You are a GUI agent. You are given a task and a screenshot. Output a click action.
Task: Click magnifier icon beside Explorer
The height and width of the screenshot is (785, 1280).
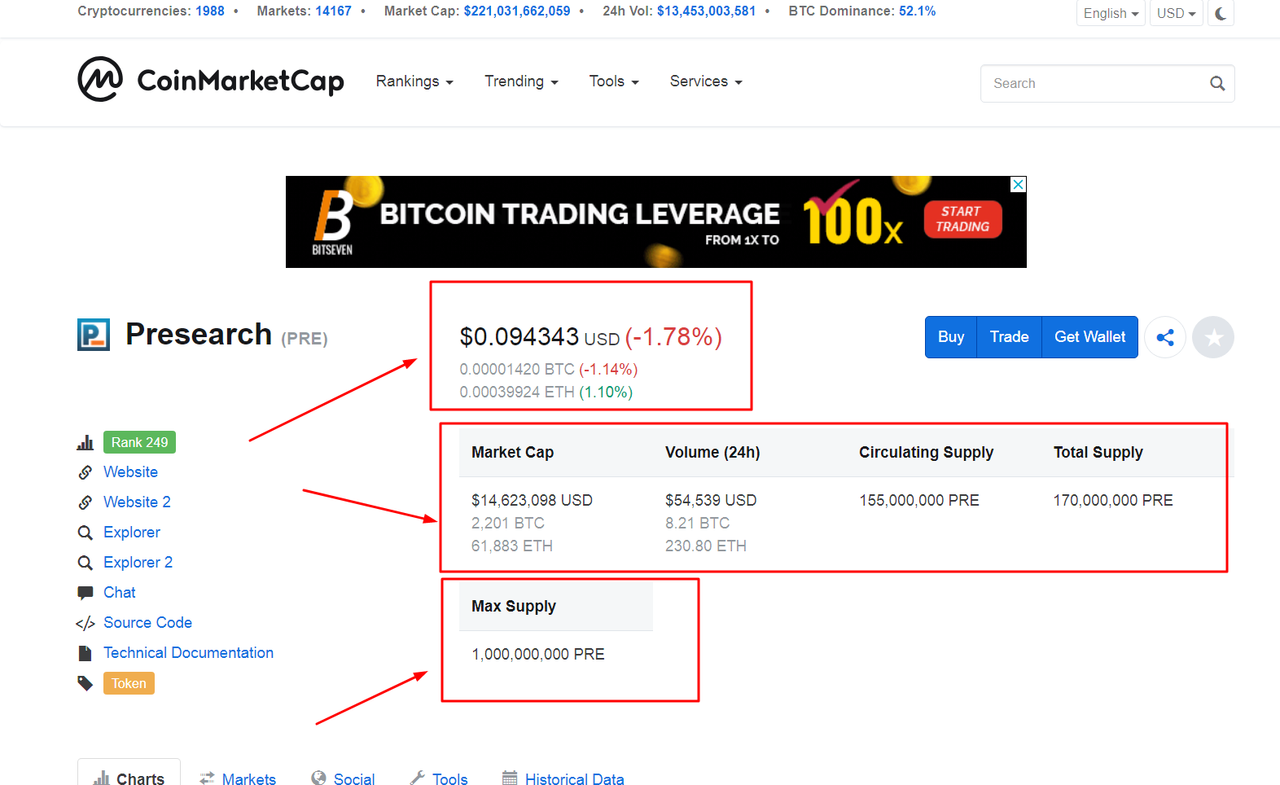86,533
